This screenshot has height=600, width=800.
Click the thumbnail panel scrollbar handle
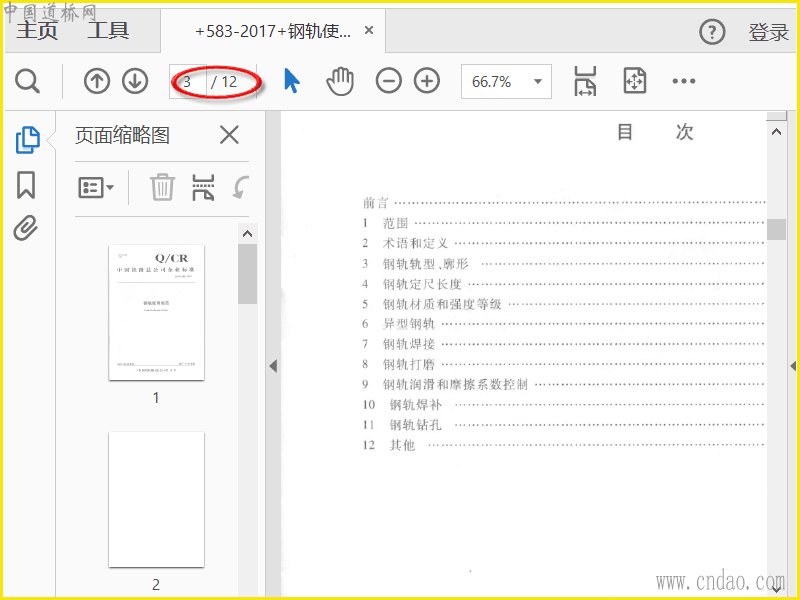tap(247, 274)
